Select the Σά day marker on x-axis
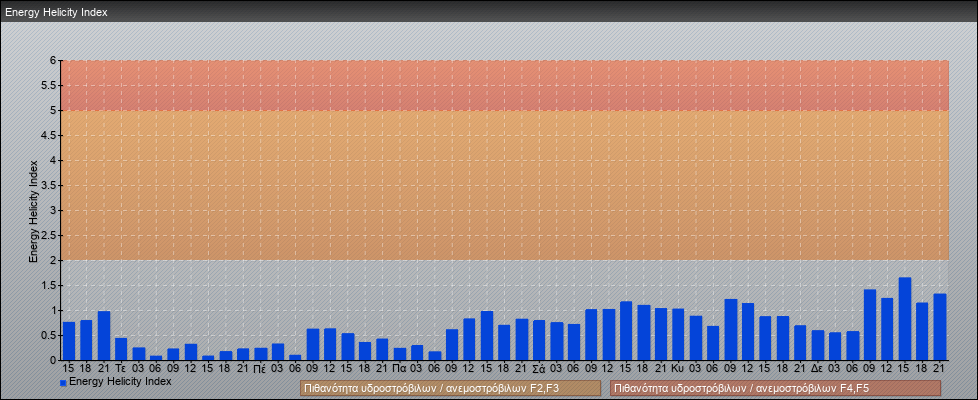The width and height of the screenshot is (978, 400). [539, 368]
